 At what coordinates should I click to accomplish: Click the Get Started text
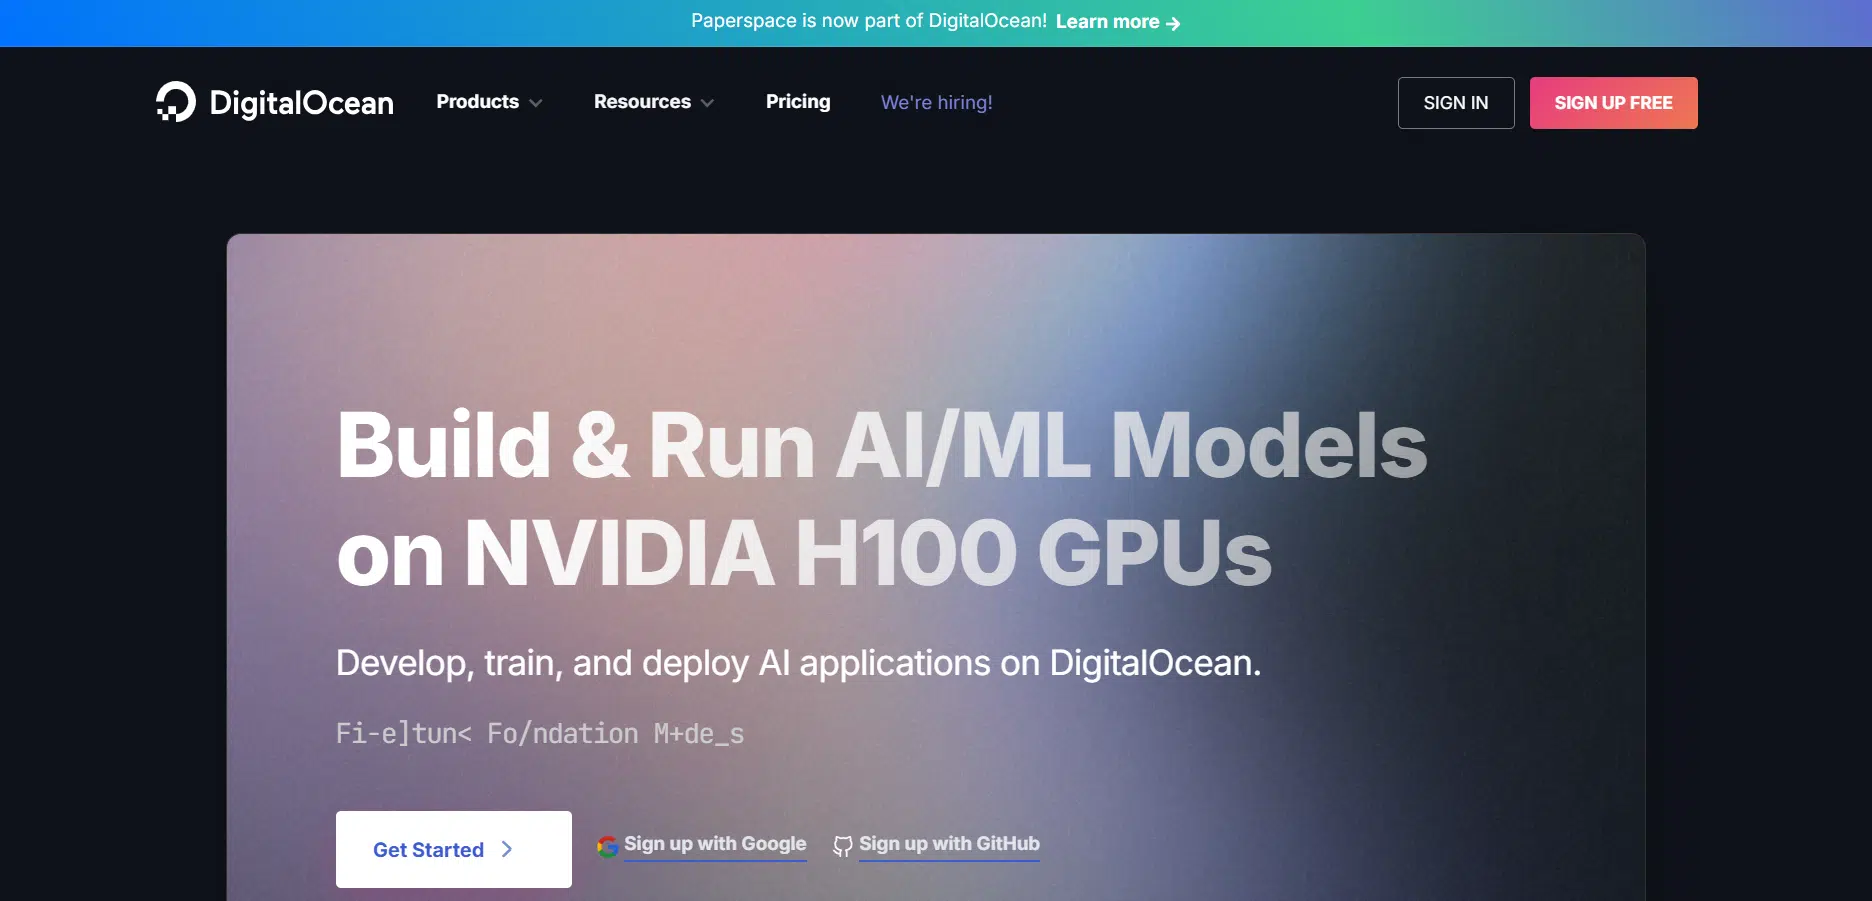(x=428, y=850)
